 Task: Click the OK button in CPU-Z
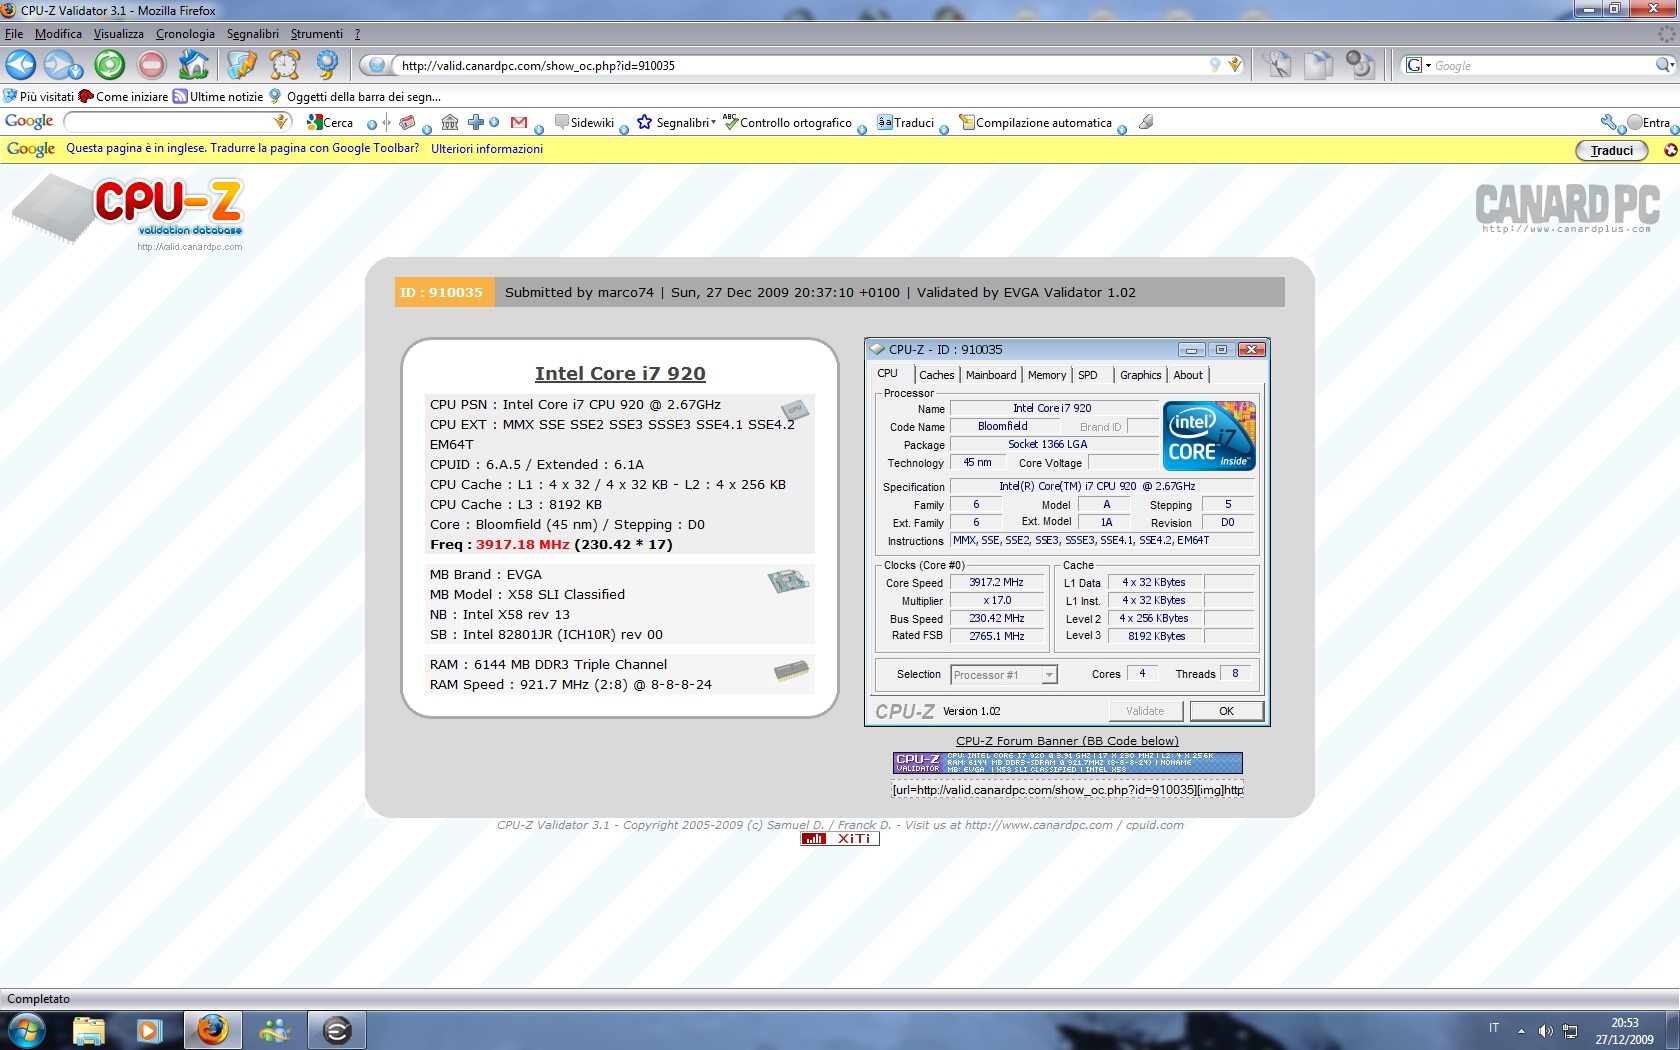[1226, 711]
